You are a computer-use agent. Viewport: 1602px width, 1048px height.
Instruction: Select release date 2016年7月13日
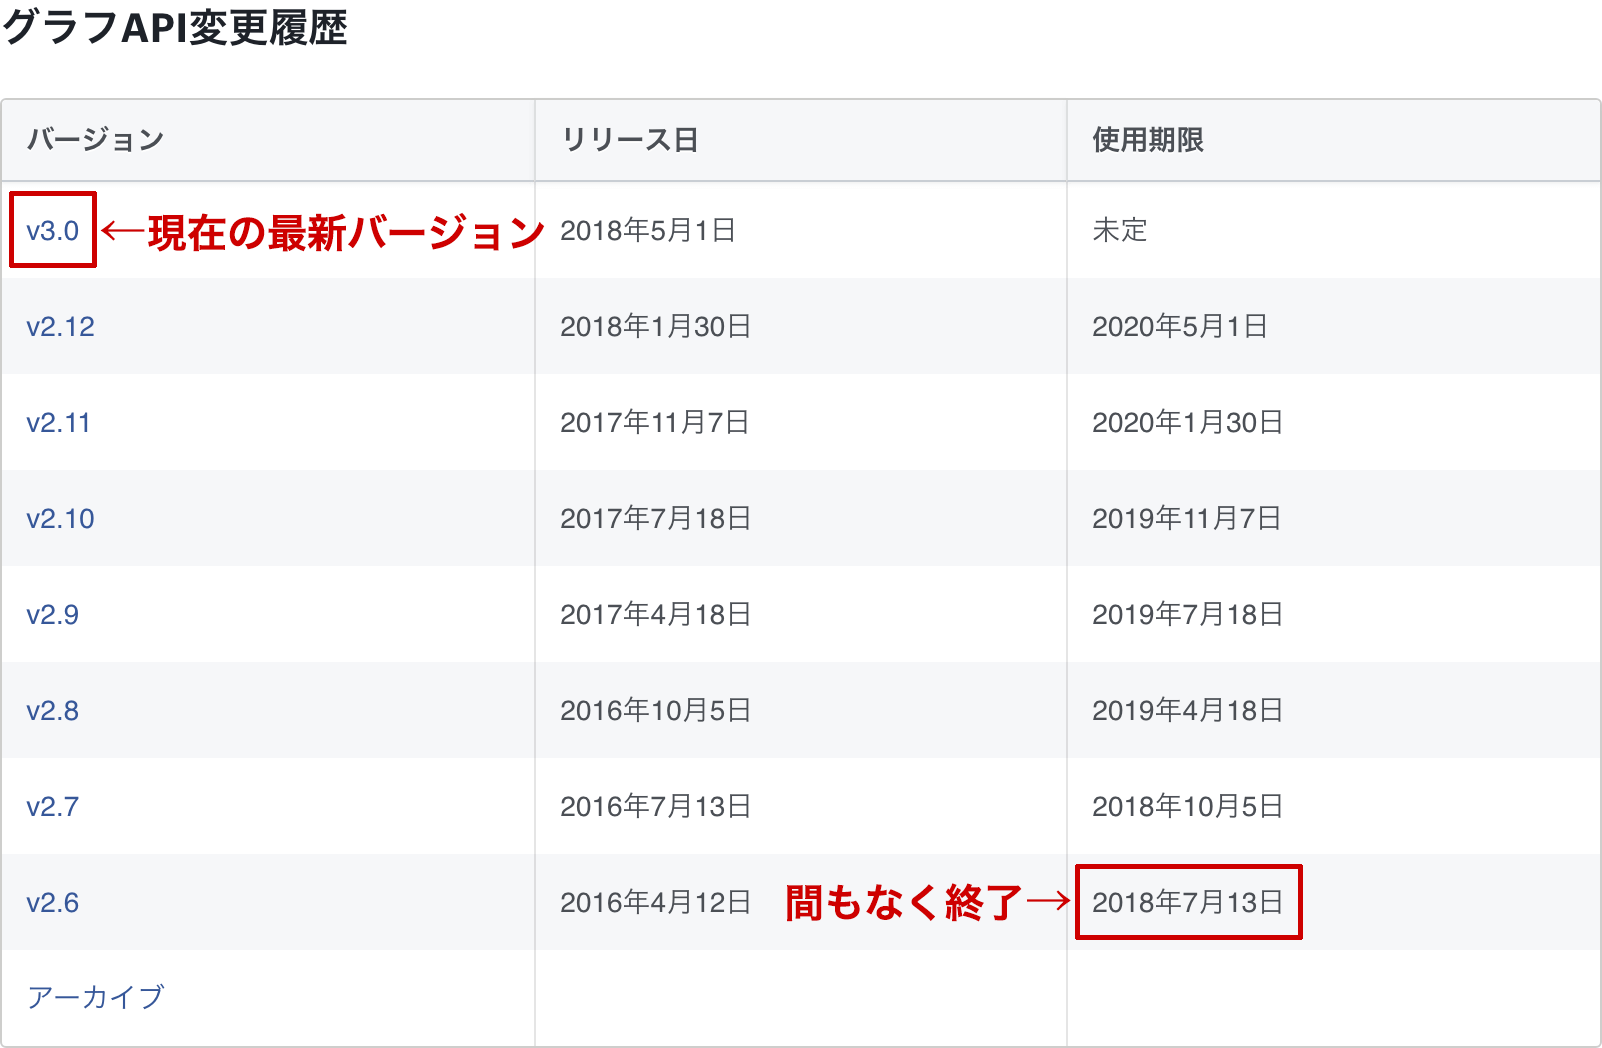[656, 807]
